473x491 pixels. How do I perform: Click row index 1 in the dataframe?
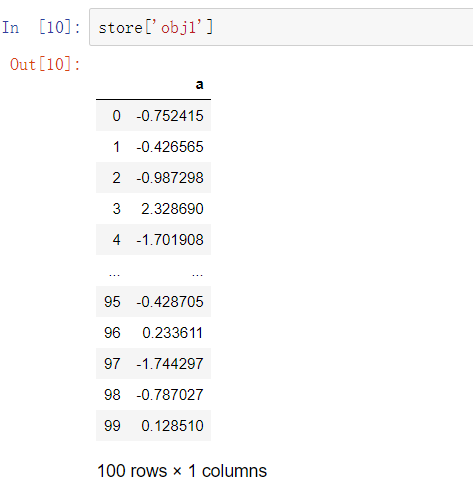[x=116, y=147]
